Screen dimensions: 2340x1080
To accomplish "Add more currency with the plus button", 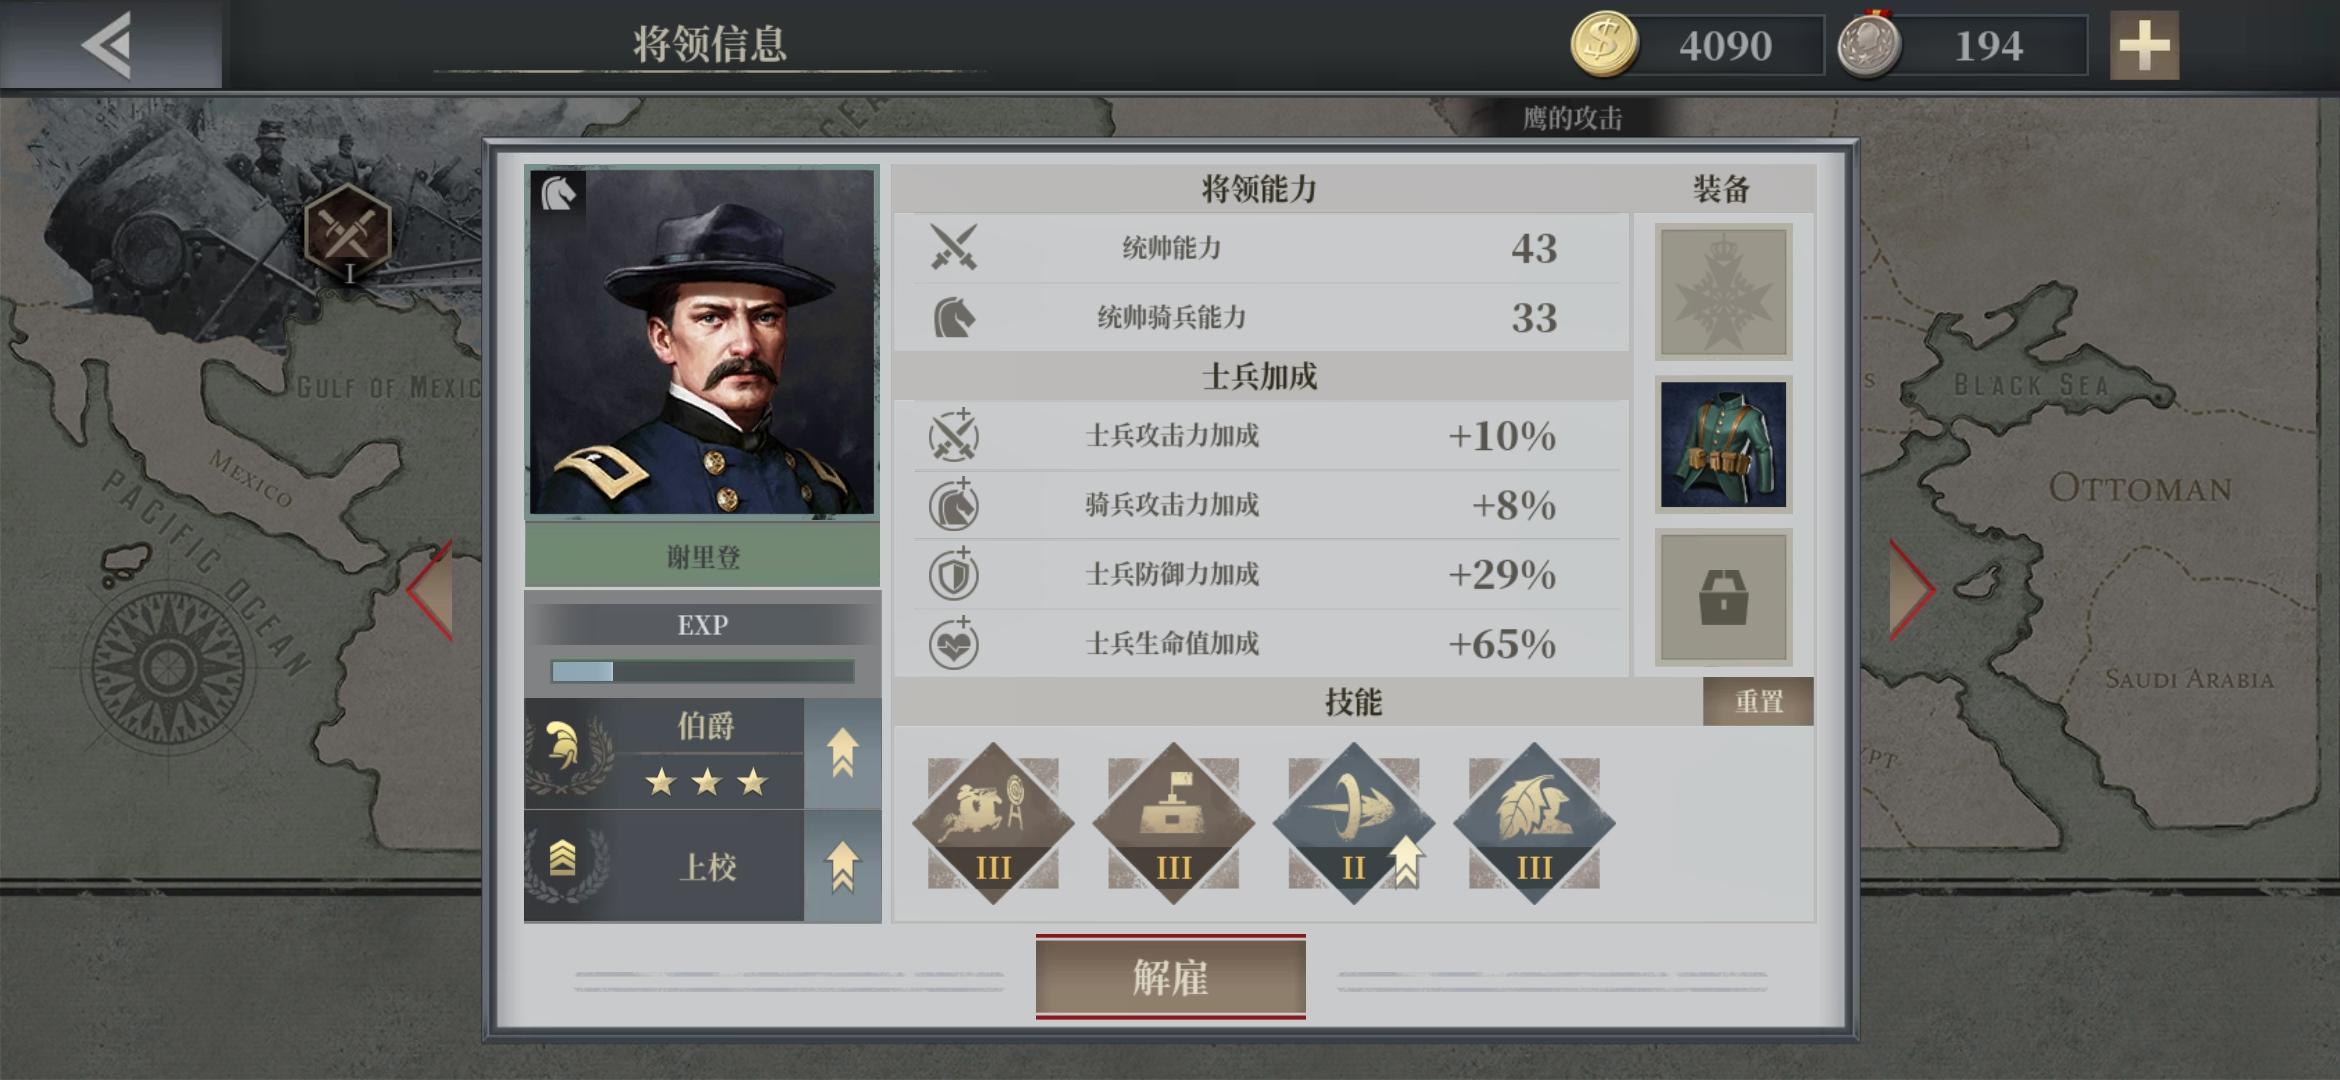I will [x=2144, y=45].
